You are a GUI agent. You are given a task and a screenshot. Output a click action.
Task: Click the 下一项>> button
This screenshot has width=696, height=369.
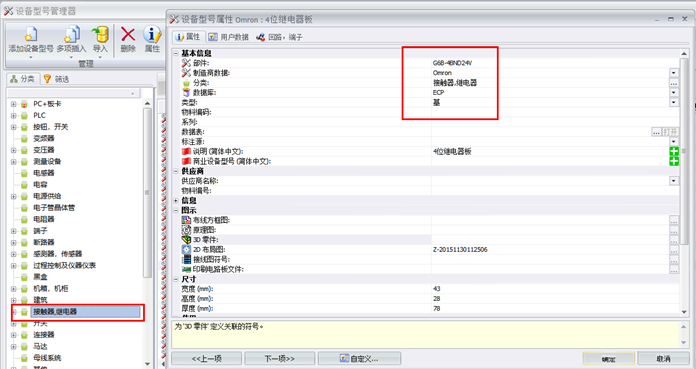tap(280, 358)
